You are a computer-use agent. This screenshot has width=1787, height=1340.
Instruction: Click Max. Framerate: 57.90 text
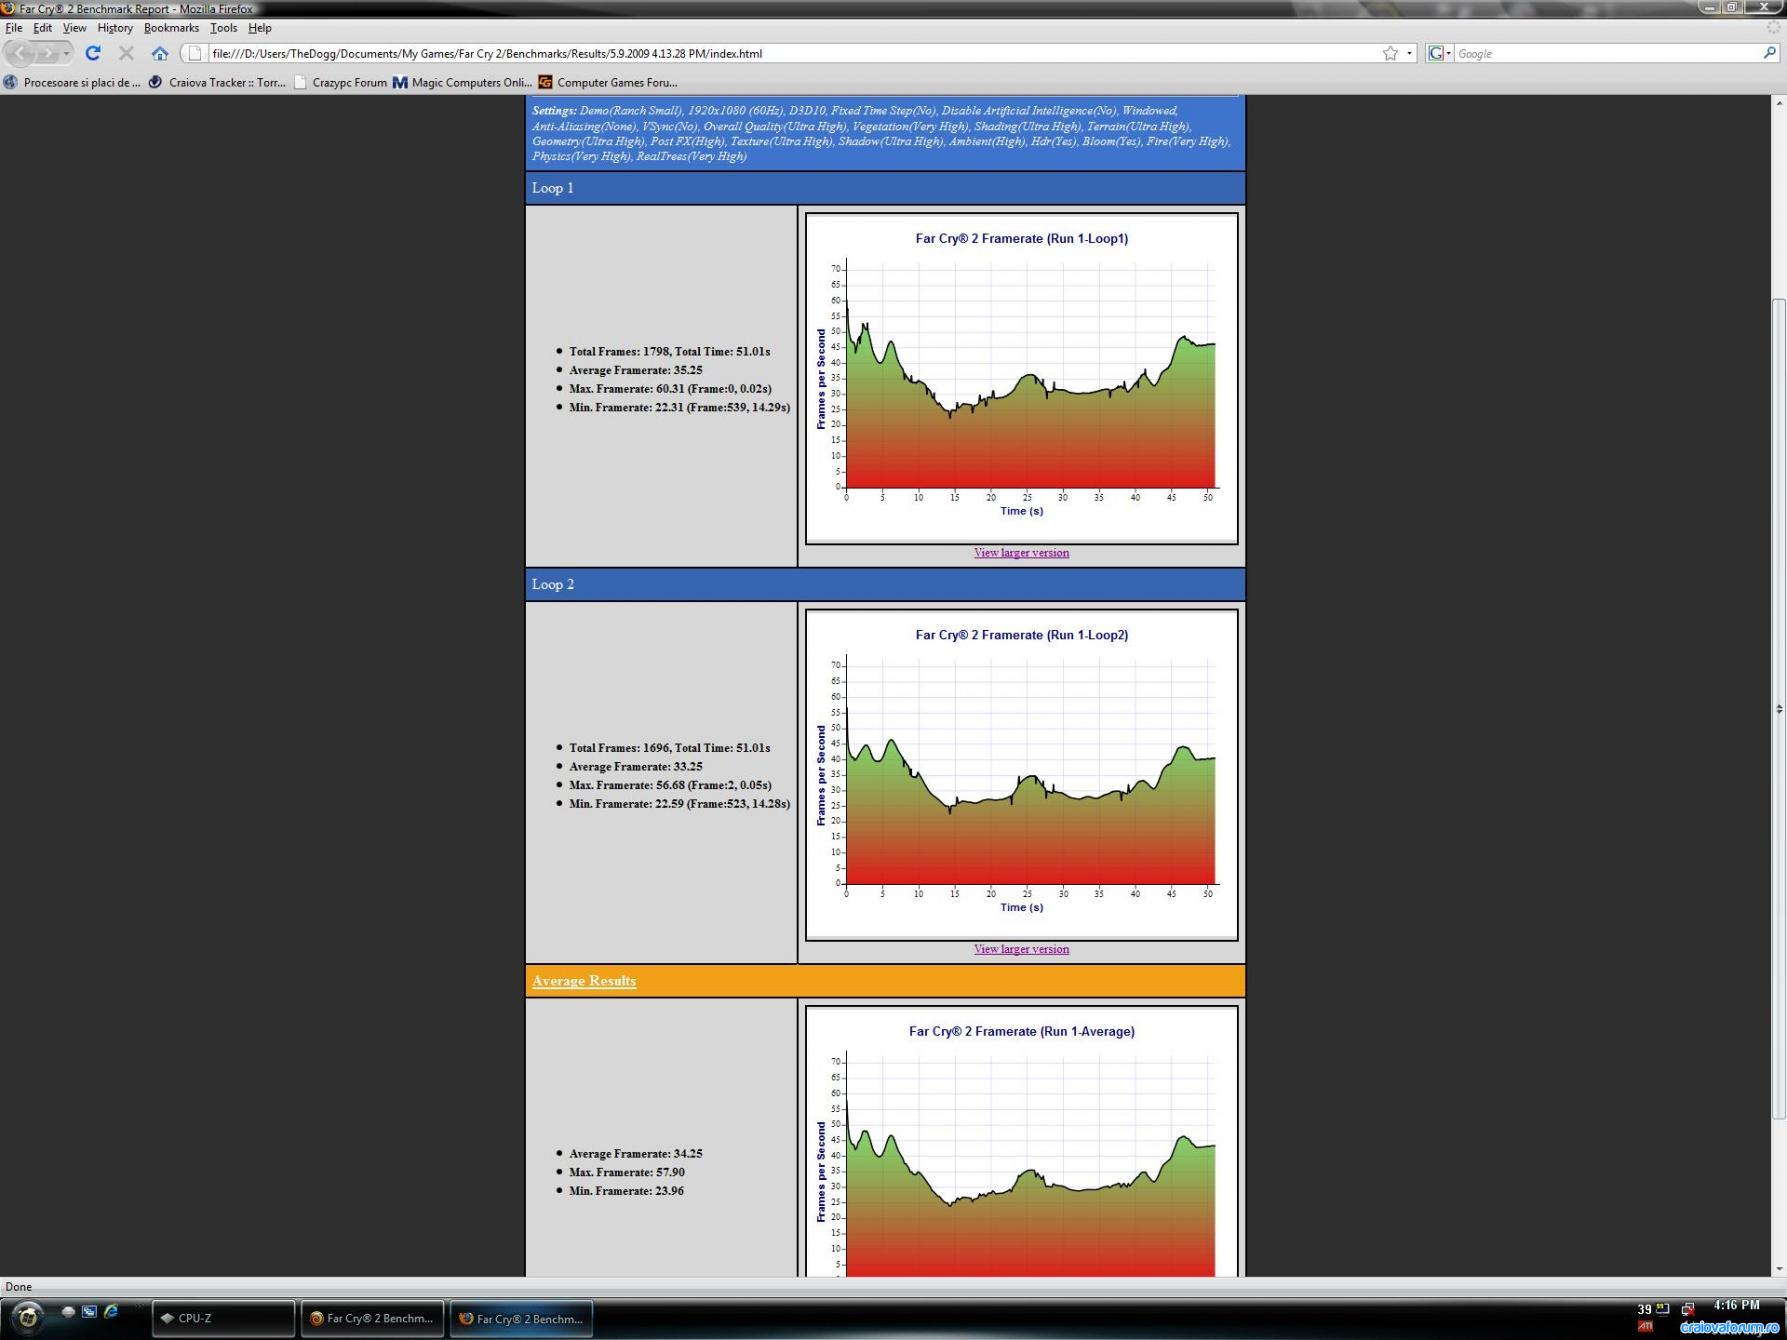(x=626, y=1172)
